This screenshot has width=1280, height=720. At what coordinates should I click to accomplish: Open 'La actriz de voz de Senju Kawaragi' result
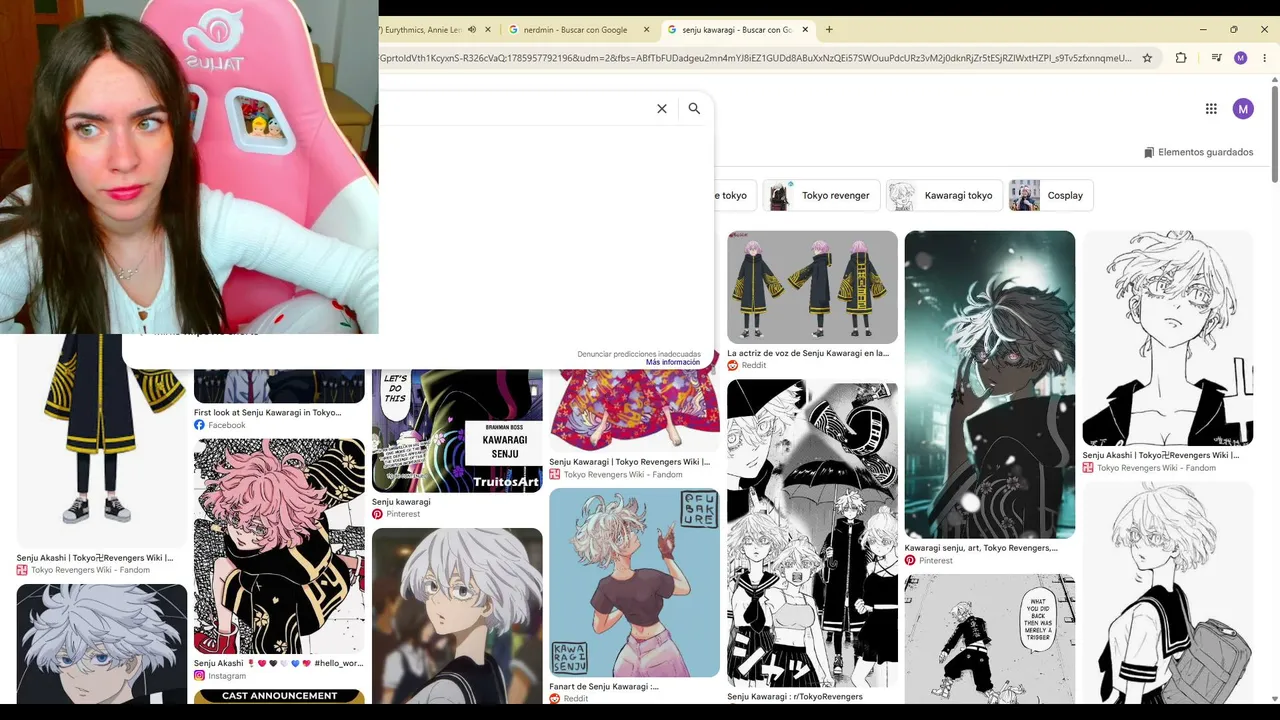pyautogui.click(x=808, y=353)
